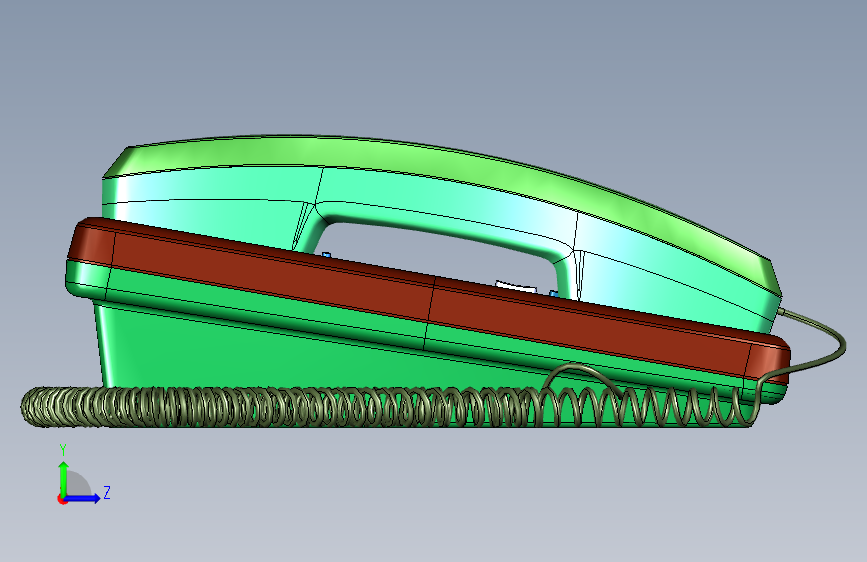The image size is (867, 562).
Task: Click the red origin dot of the triad
Action: [x=61, y=499]
